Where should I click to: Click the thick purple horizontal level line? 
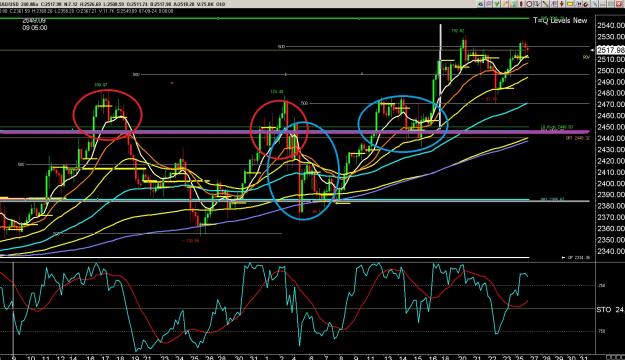point(295,132)
